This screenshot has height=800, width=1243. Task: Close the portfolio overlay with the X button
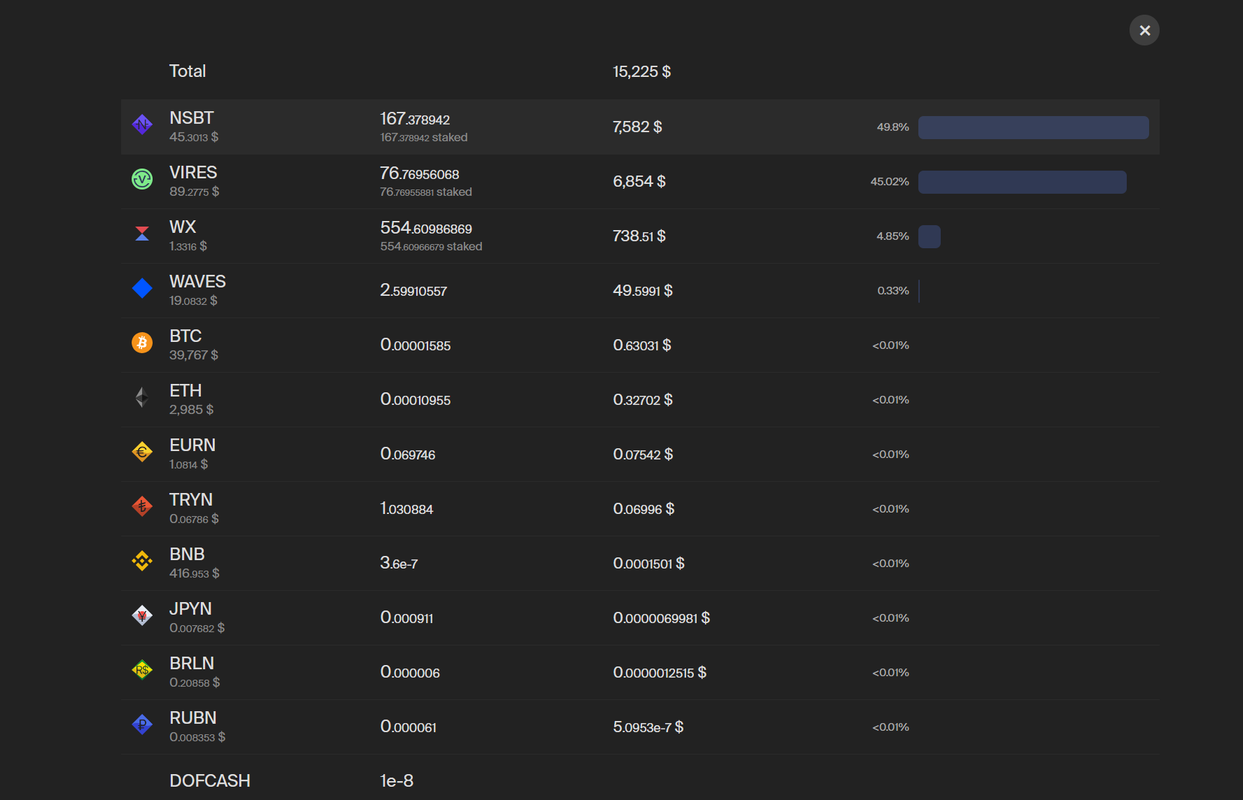pos(1144,30)
